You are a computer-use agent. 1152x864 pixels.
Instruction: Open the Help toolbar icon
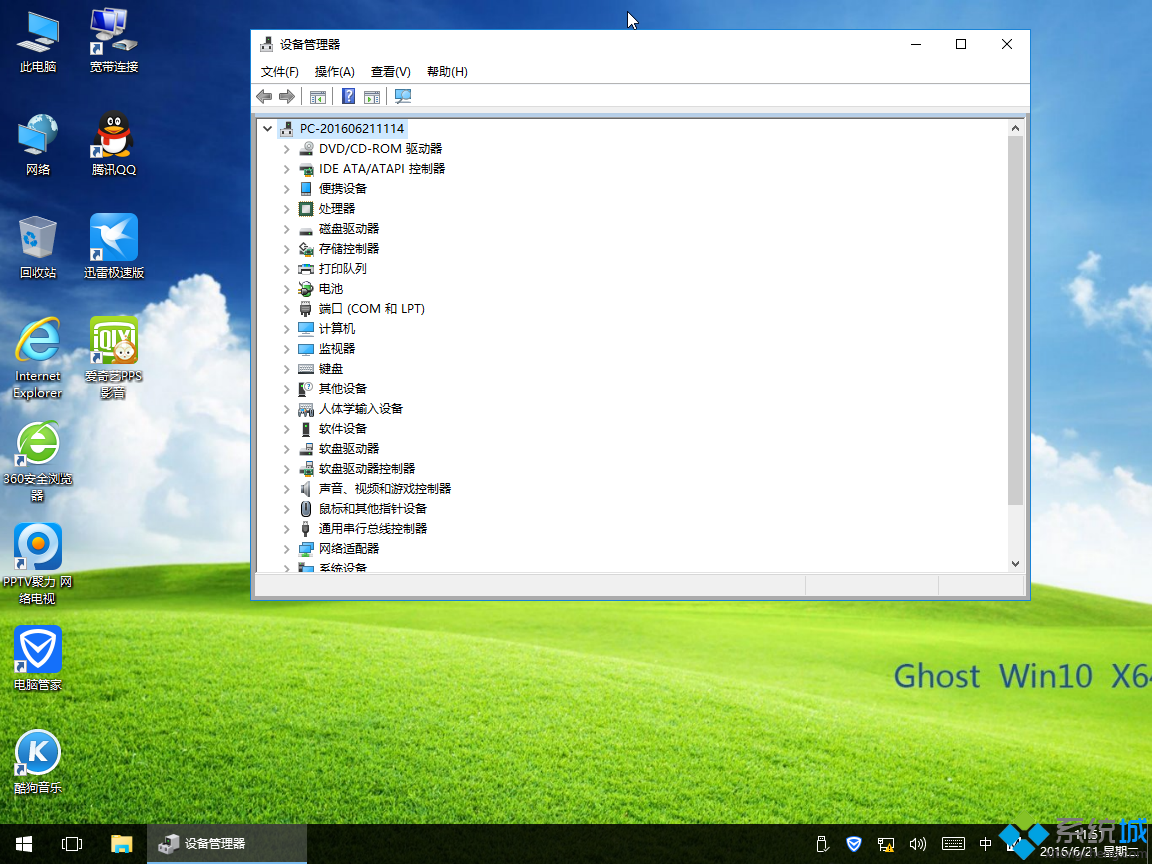tap(347, 96)
